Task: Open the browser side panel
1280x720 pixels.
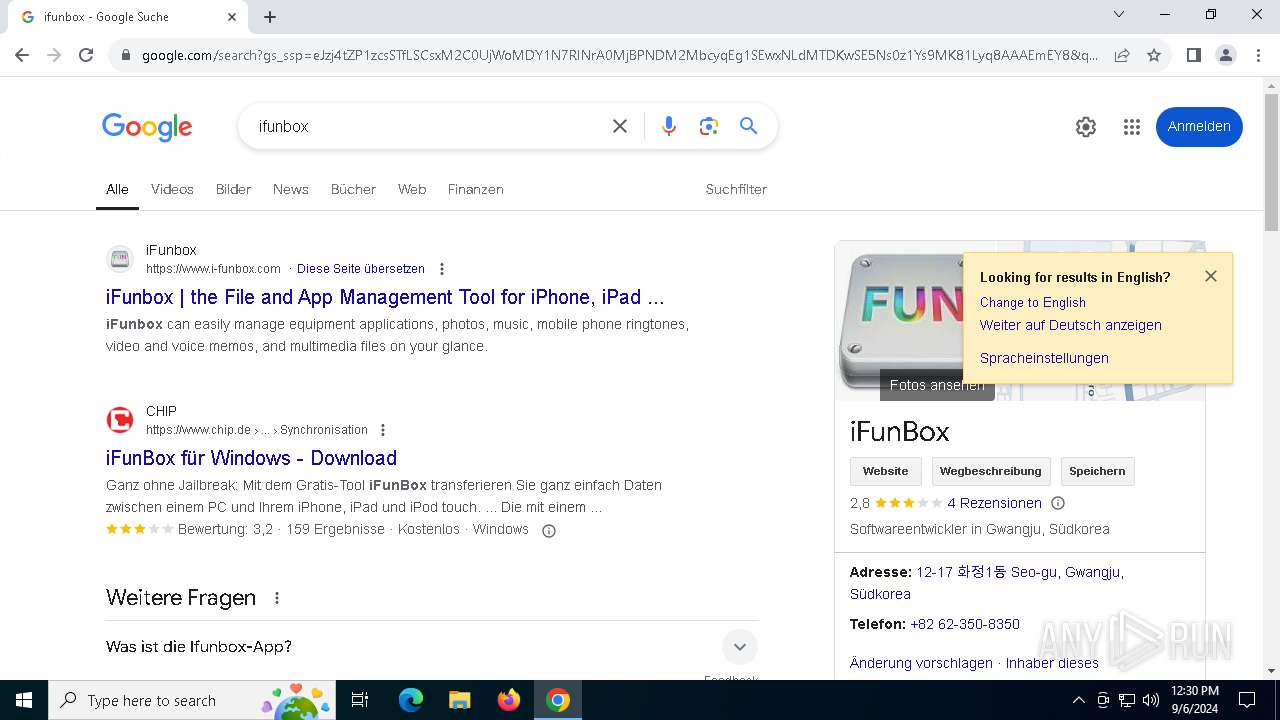Action: point(1193,55)
